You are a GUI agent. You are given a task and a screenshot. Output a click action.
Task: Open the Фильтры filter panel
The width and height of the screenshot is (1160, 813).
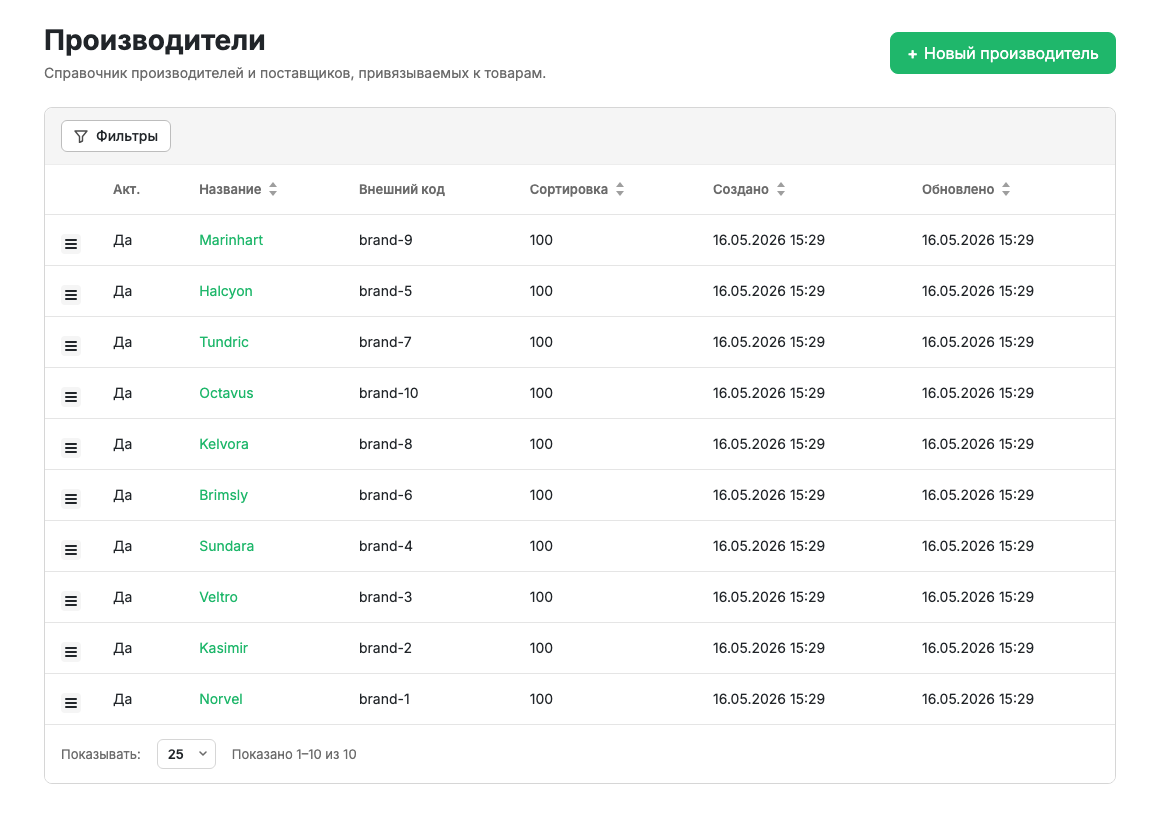click(x=116, y=136)
